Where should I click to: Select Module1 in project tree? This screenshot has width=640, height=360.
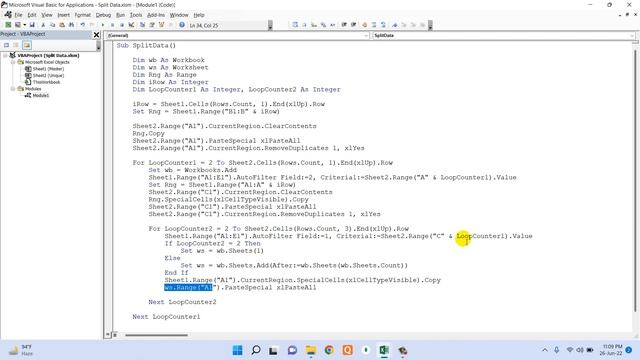pos(41,95)
